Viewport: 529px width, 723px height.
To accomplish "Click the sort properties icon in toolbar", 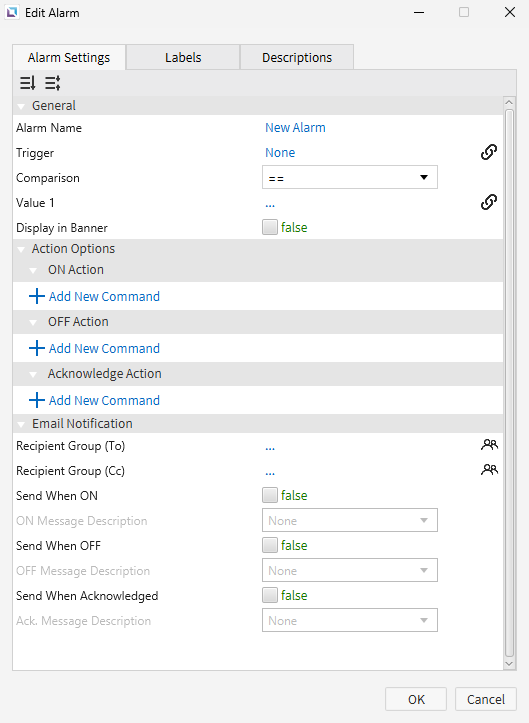I will click(x=27, y=83).
